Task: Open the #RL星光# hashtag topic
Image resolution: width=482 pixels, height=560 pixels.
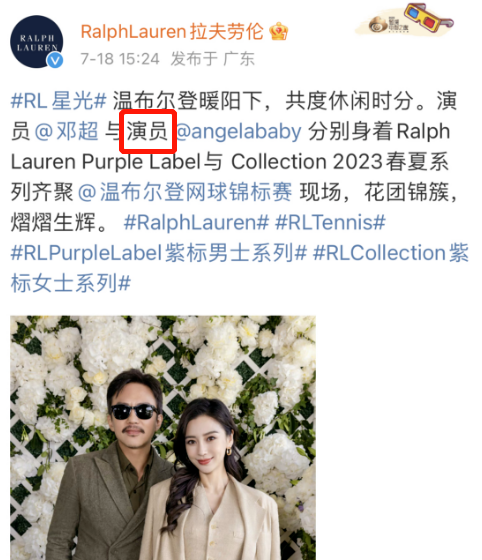Action: coord(59,100)
